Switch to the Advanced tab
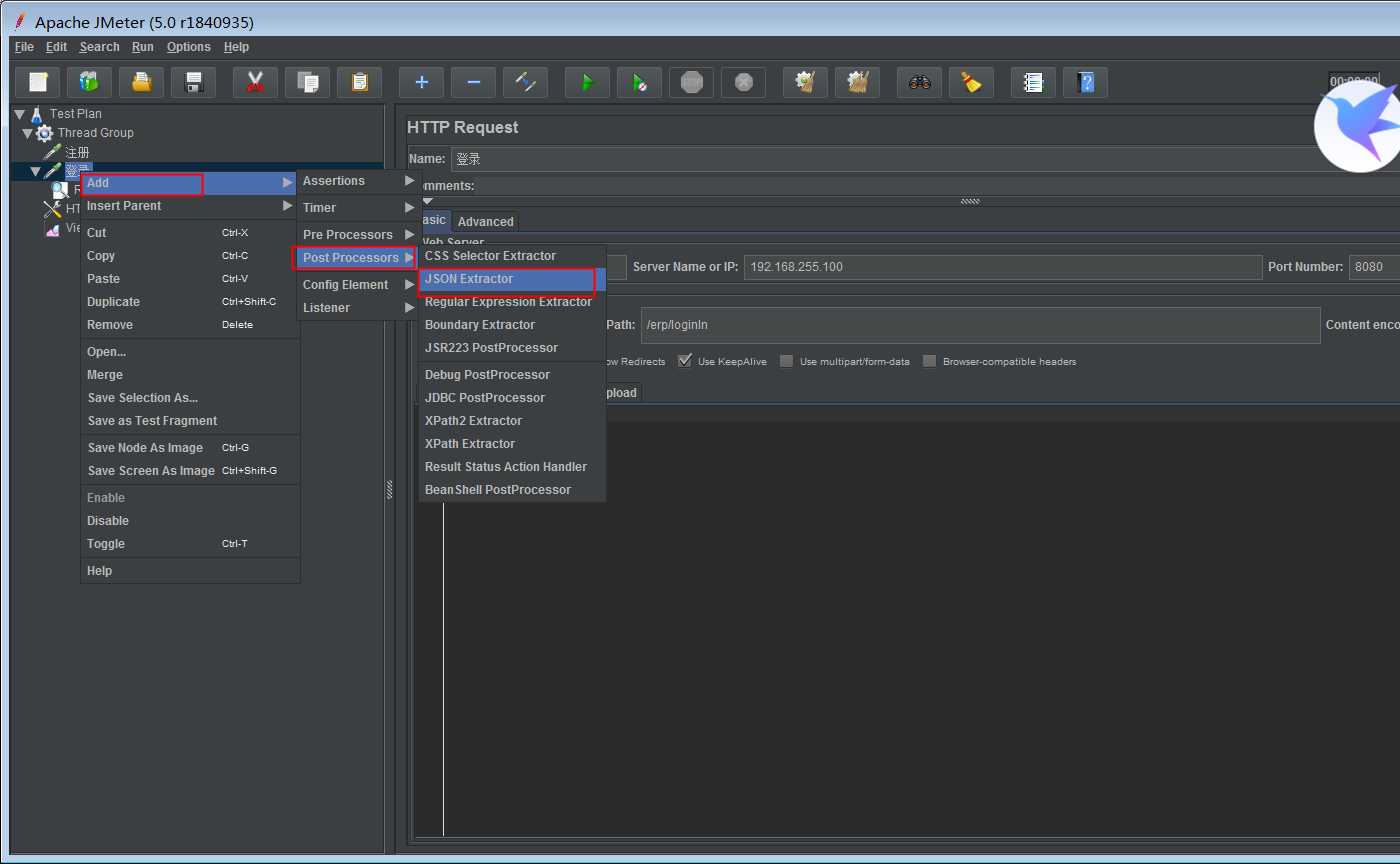This screenshot has height=864, width=1400. 485,222
